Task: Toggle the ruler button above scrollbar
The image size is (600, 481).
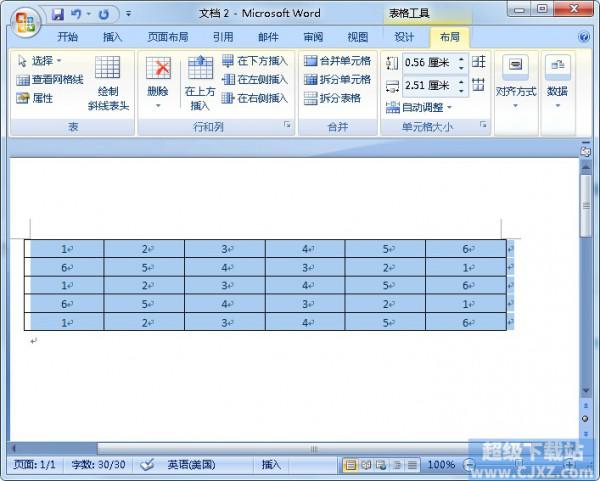Action: [x=585, y=152]
